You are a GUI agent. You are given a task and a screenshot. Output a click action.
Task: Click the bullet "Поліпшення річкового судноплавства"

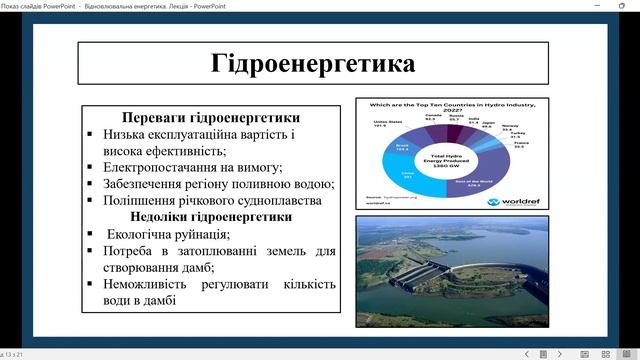tap(212, 201)
